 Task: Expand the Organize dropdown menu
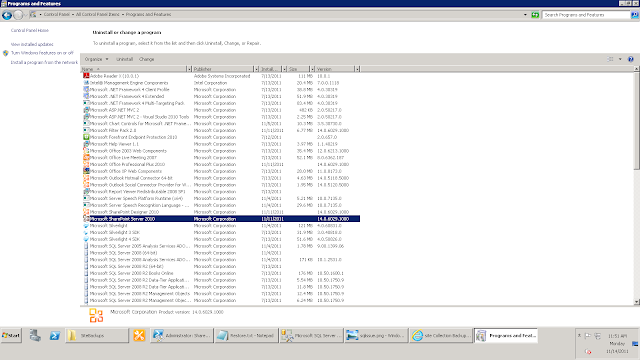pyautogui.click(x=96, y=59)
